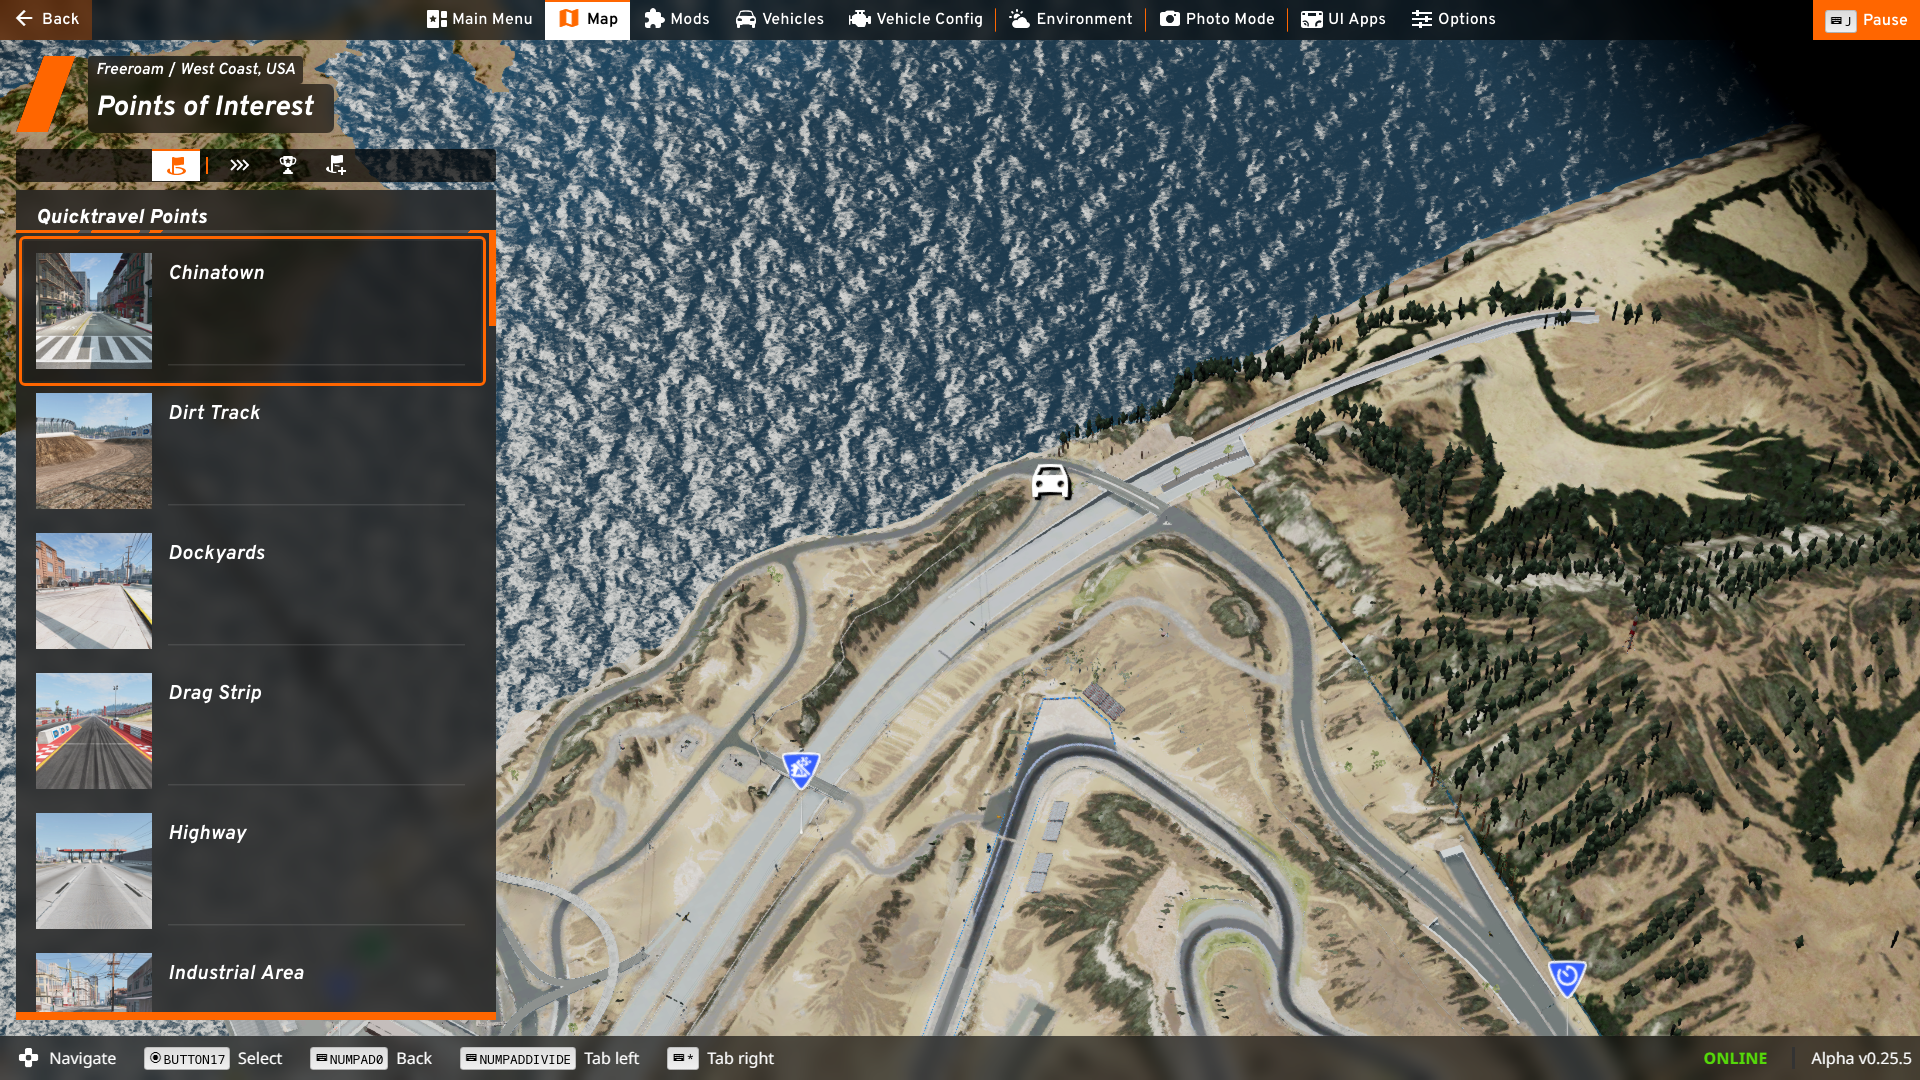Select the Drag Strip quicktravel entry
1920x1080 pixels.
coord(252,731)
